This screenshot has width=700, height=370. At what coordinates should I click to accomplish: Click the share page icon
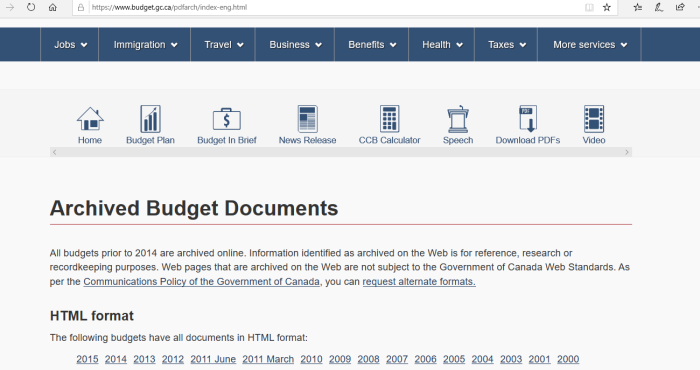[680, 7]
